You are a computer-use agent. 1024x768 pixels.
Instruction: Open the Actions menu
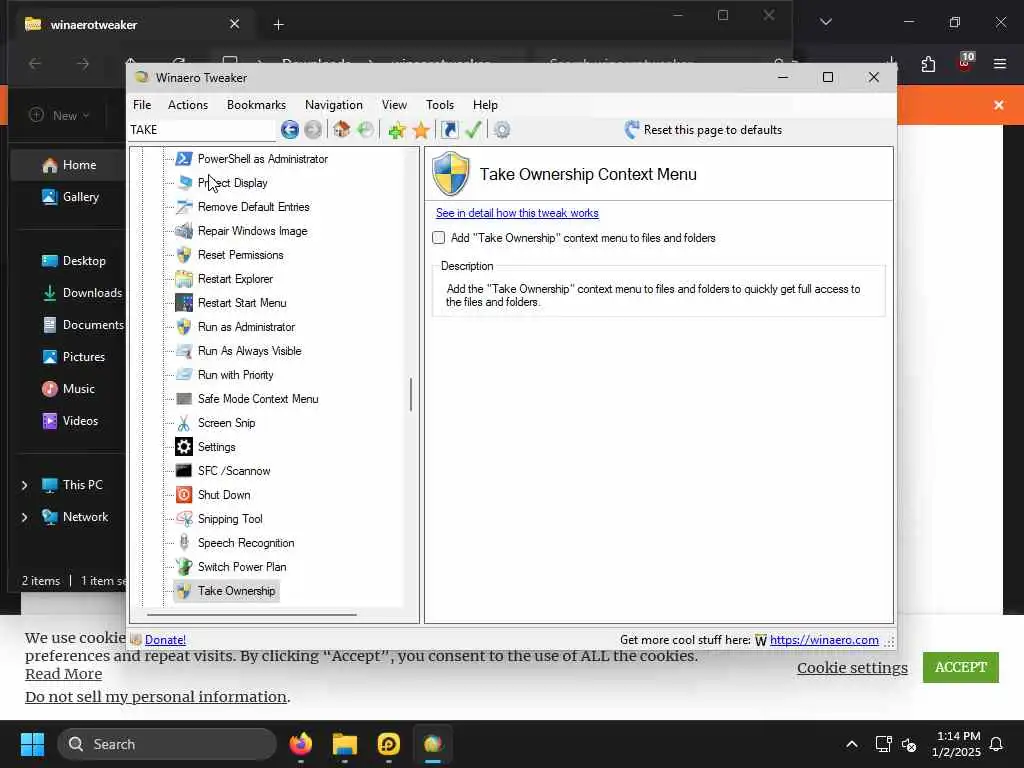[x=188, y=104]
